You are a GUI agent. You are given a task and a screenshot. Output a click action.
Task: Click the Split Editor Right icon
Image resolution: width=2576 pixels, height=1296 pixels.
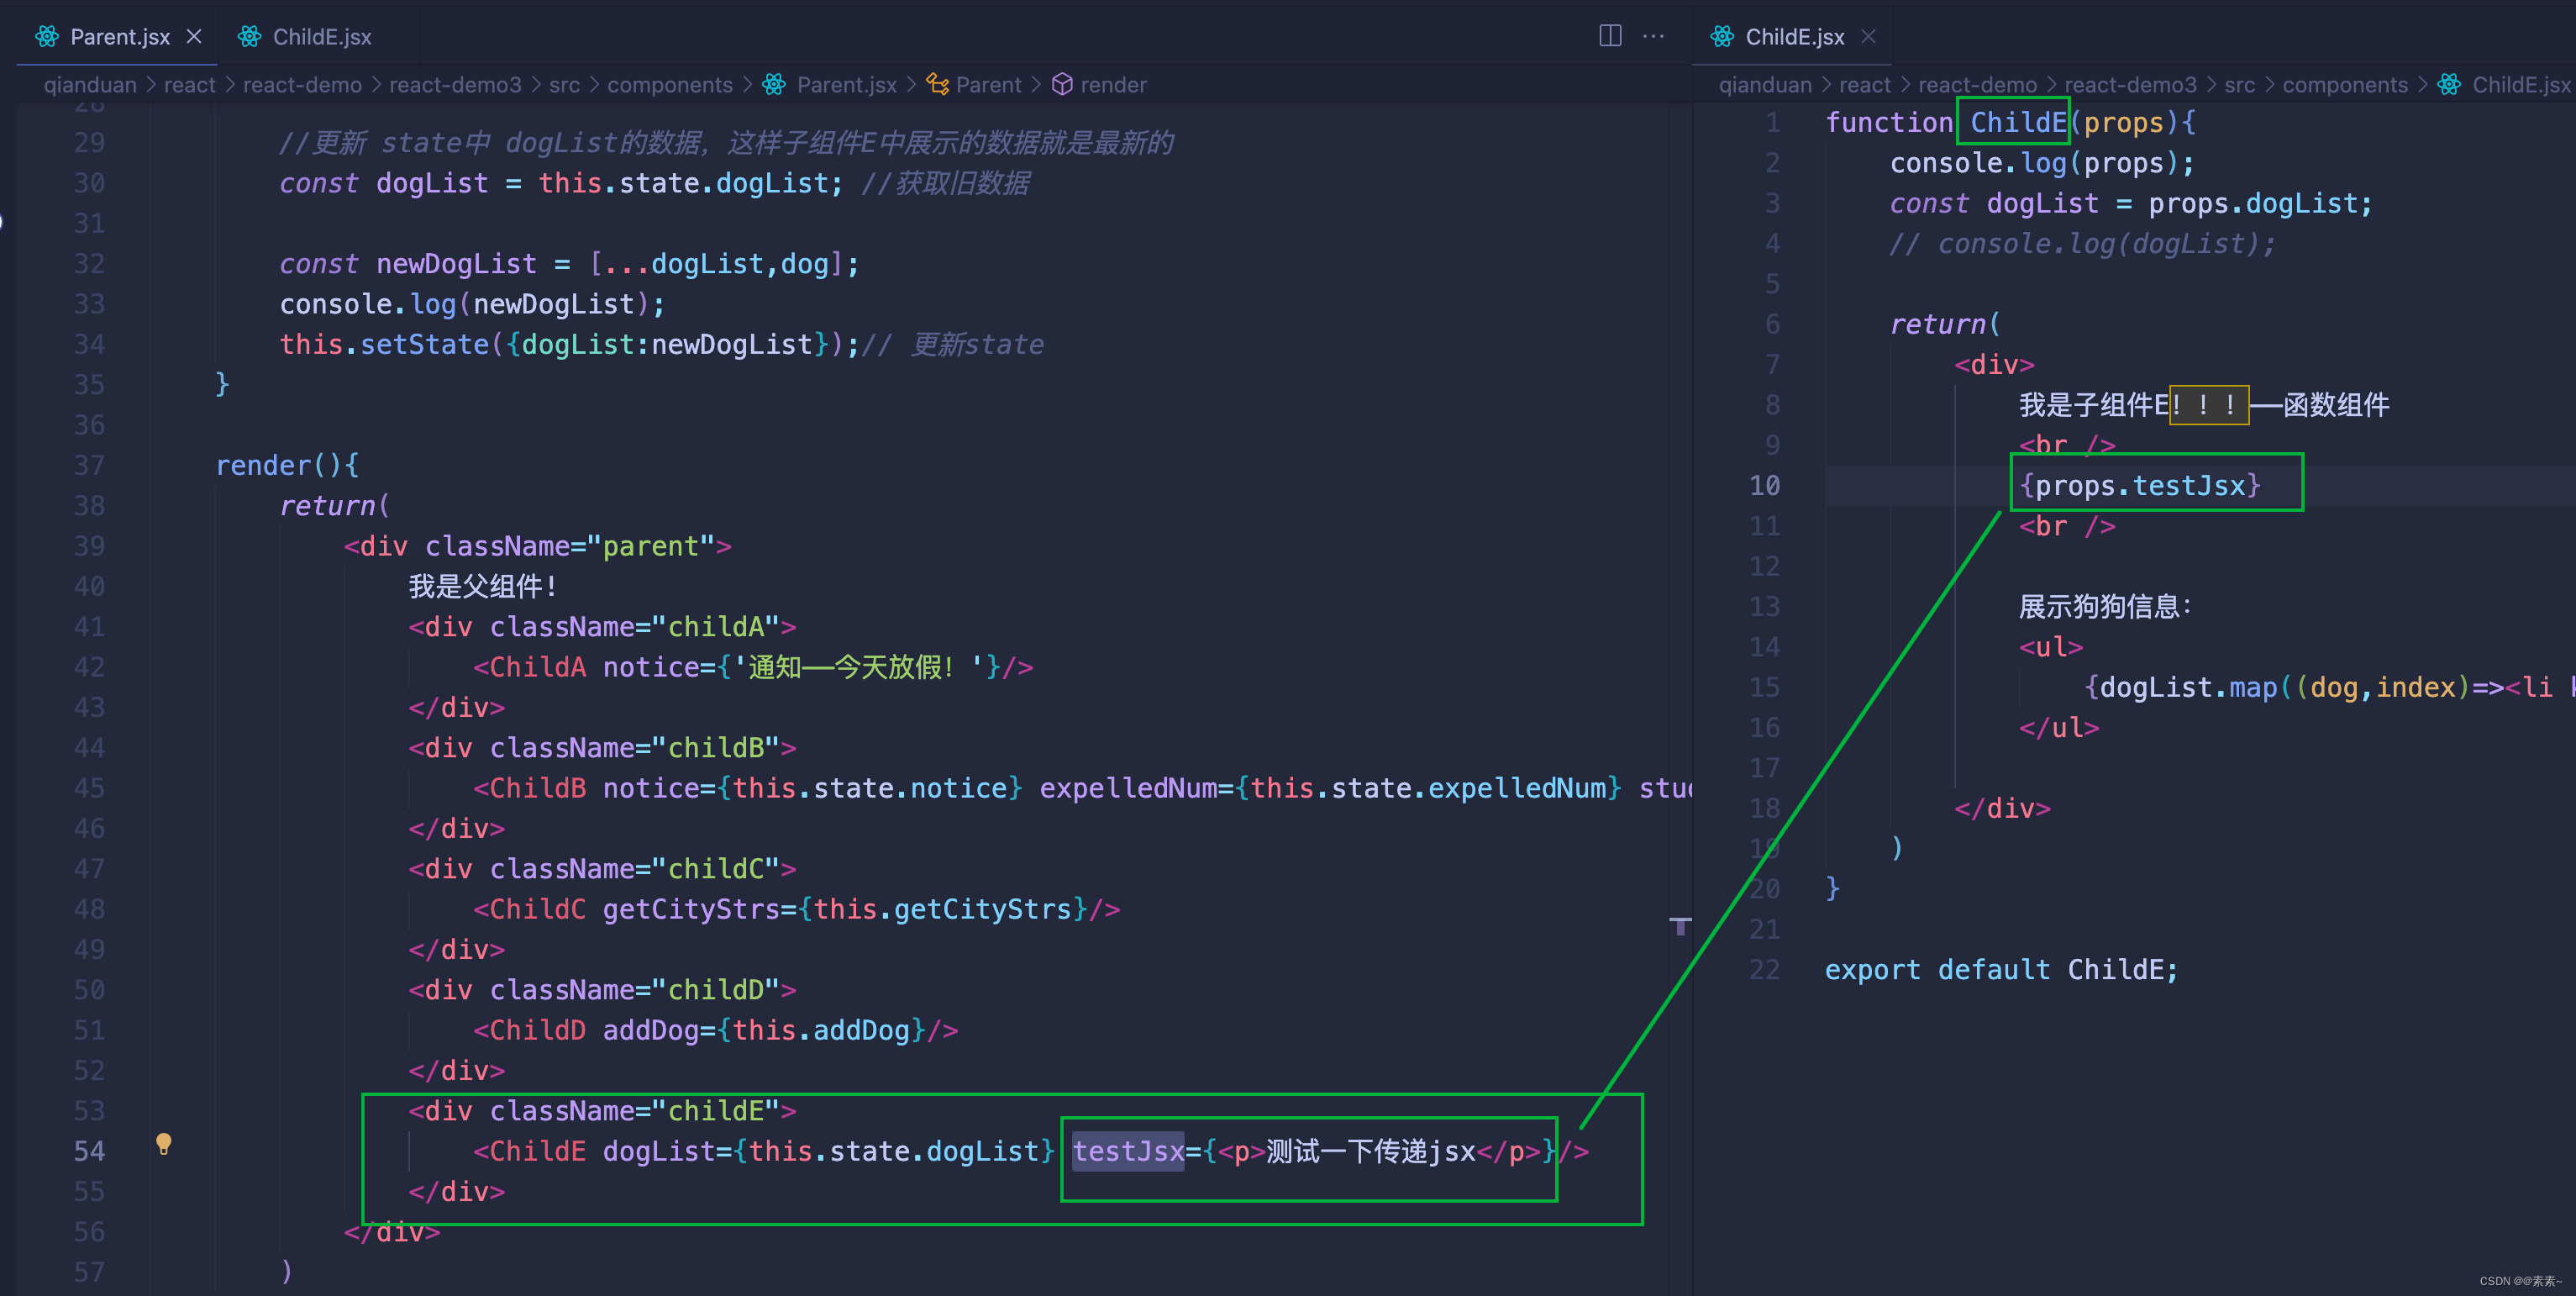point(1610,36)
